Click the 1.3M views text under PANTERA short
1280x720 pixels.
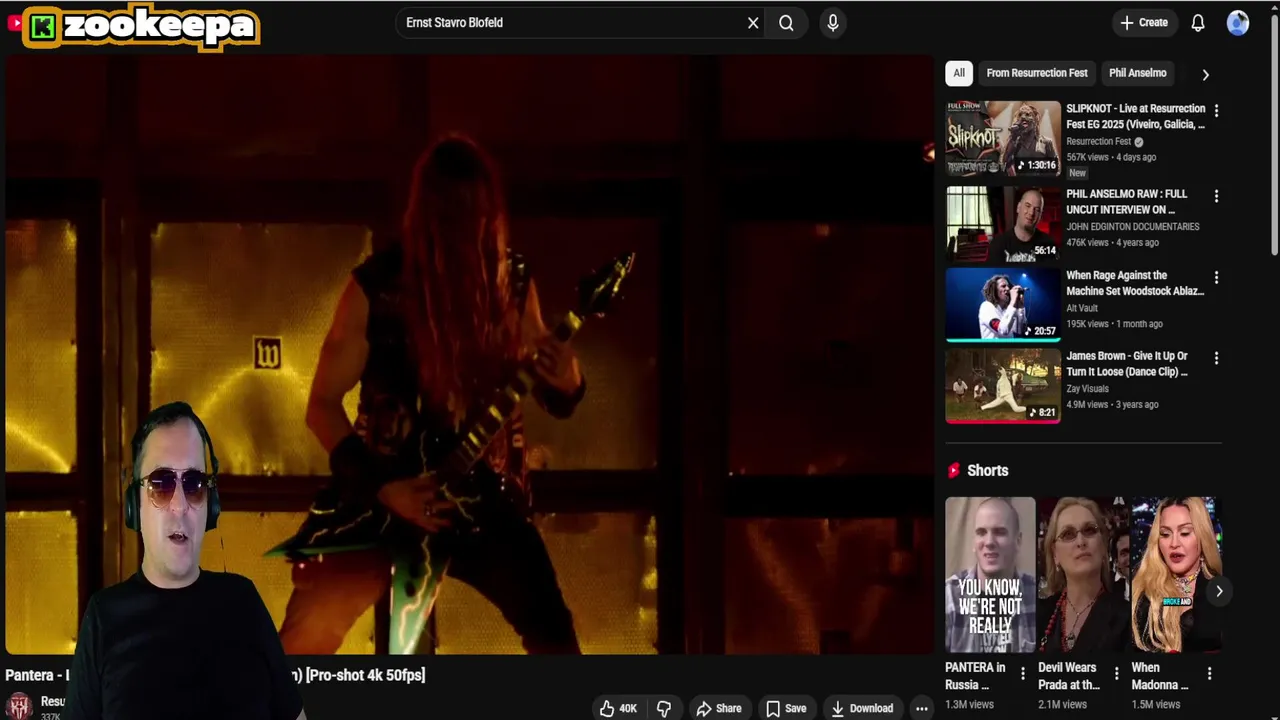[x=969, y=704]
